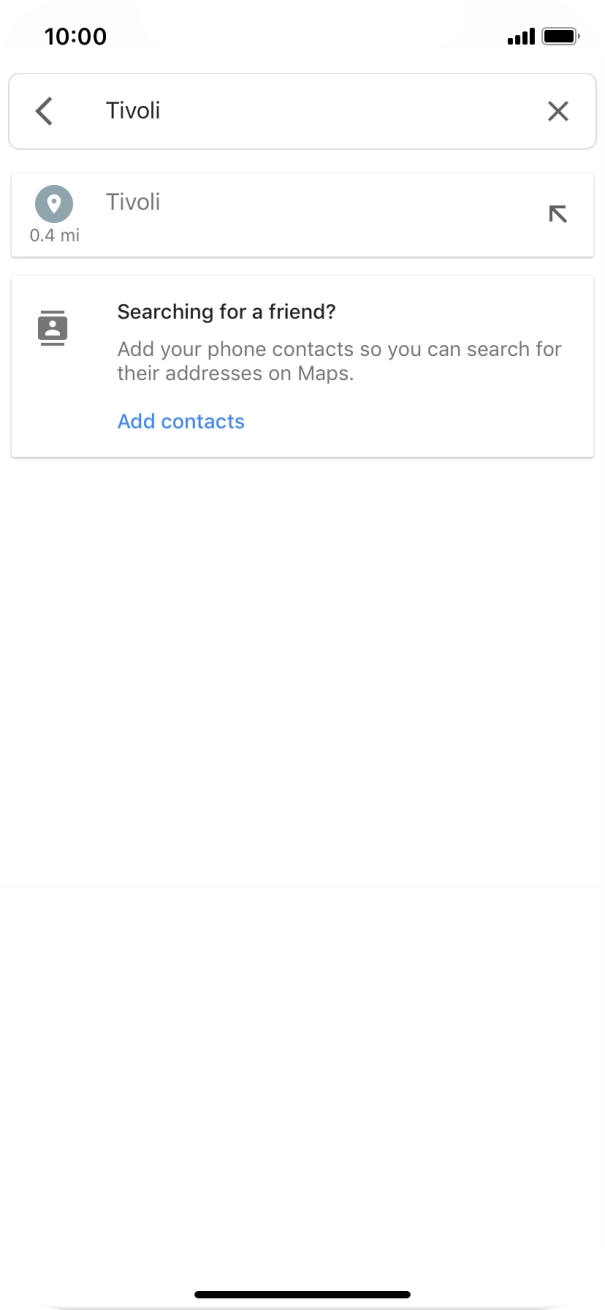Tap the back arrow in search bar
Screen dimensions: 605x1310
point(44,111)
